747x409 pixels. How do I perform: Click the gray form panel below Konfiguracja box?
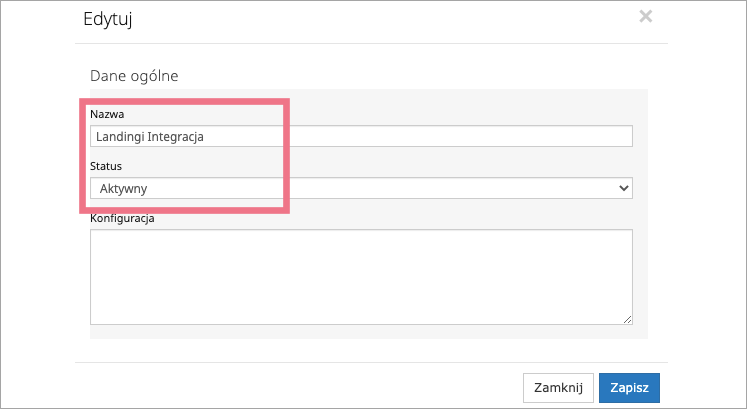(360, 332)
